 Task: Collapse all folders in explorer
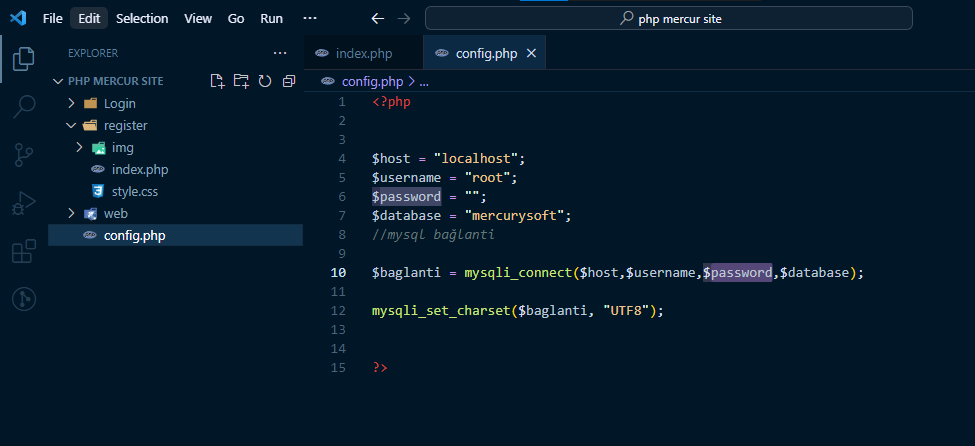click(x=289, y=81)
